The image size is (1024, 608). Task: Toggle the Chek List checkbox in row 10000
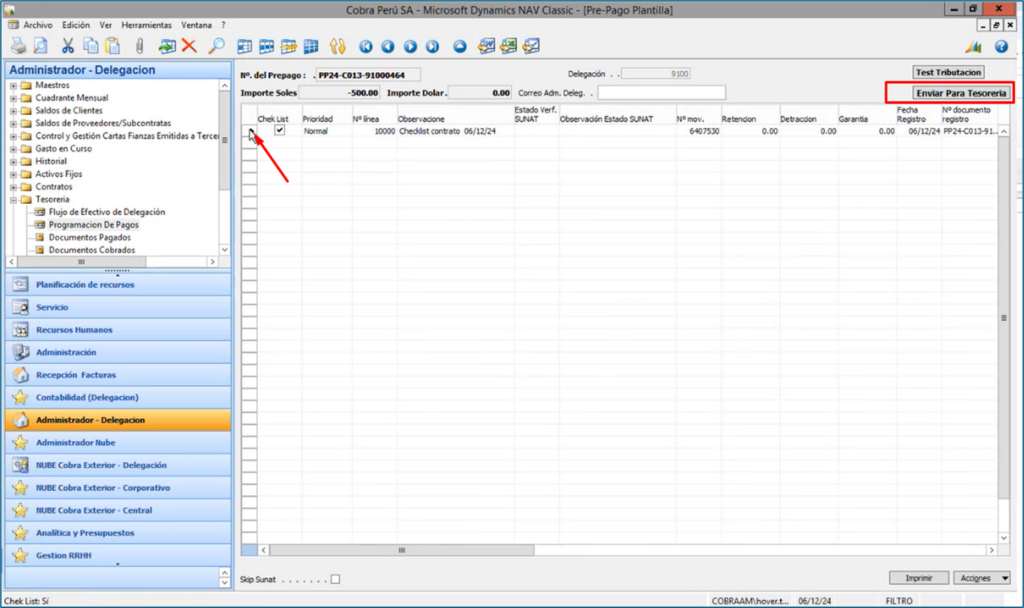tap(280, 130)
